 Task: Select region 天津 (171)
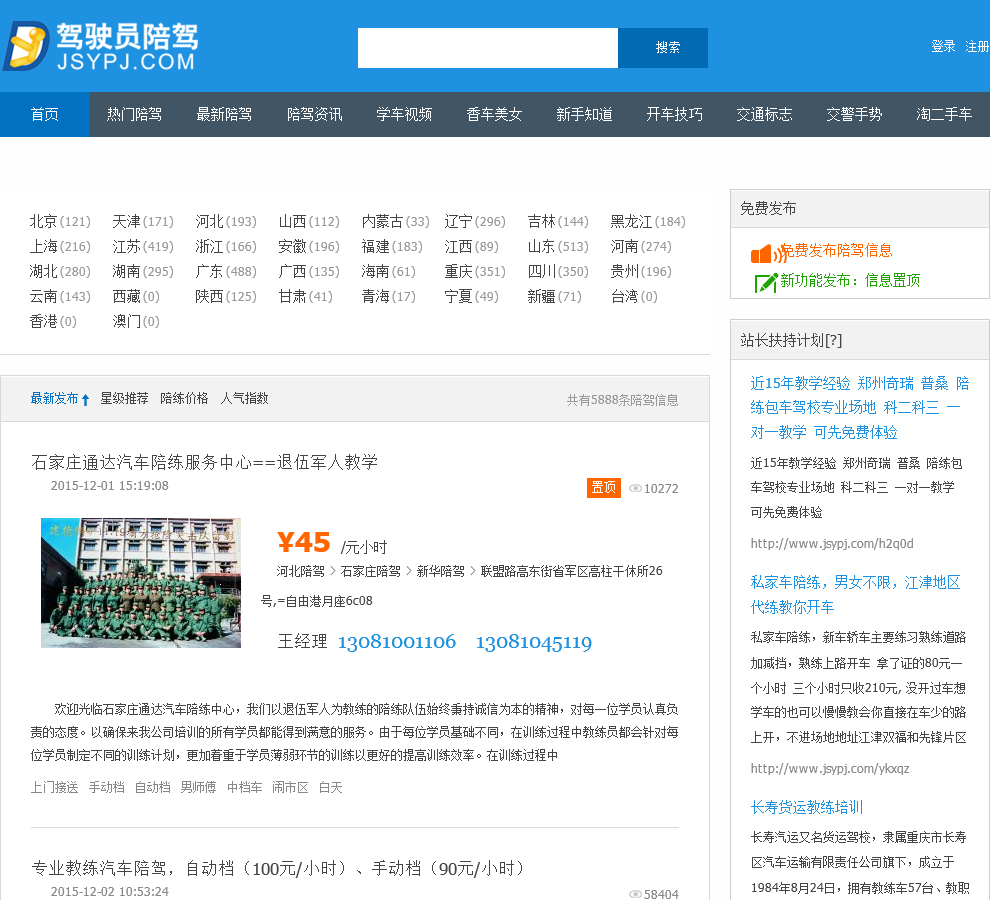(x=143, y=222)
